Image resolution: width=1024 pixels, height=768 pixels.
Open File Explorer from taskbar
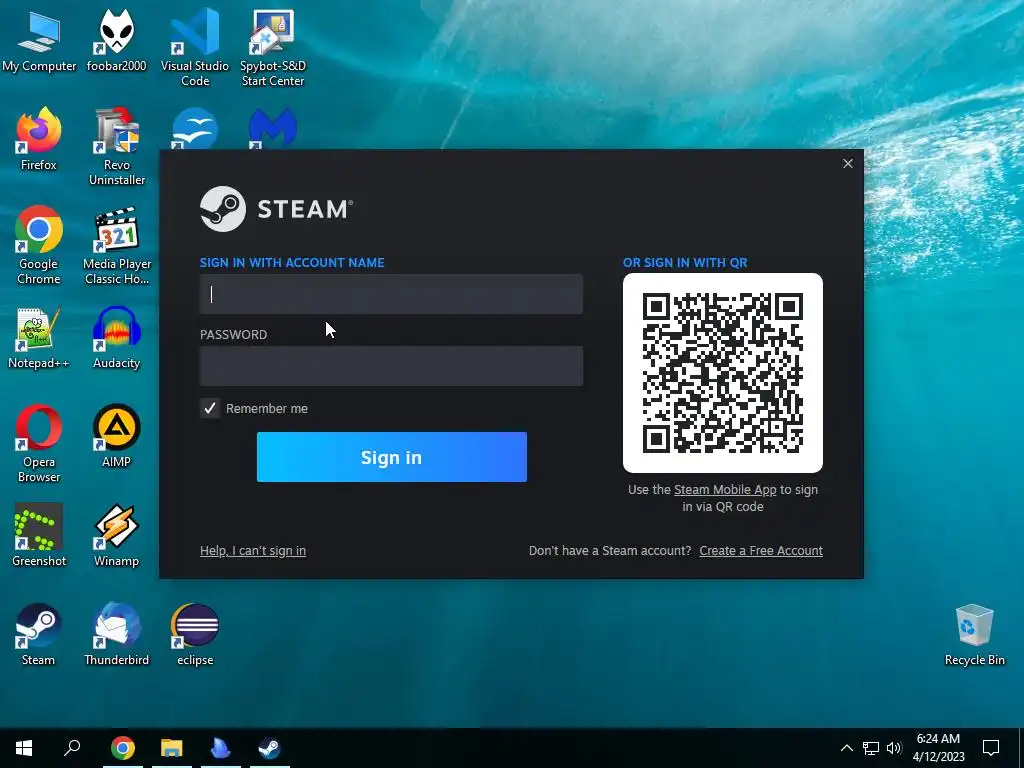tap(172, 748)
